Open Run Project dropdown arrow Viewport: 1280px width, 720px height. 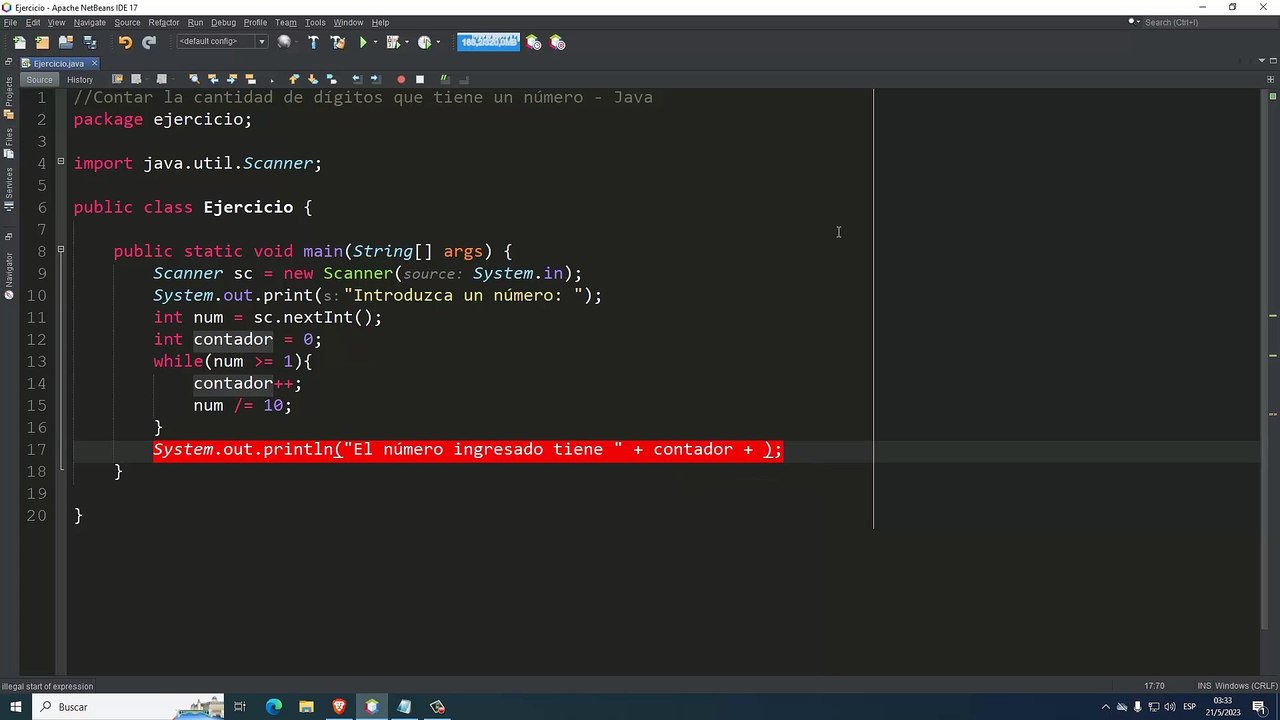point(376,42)
